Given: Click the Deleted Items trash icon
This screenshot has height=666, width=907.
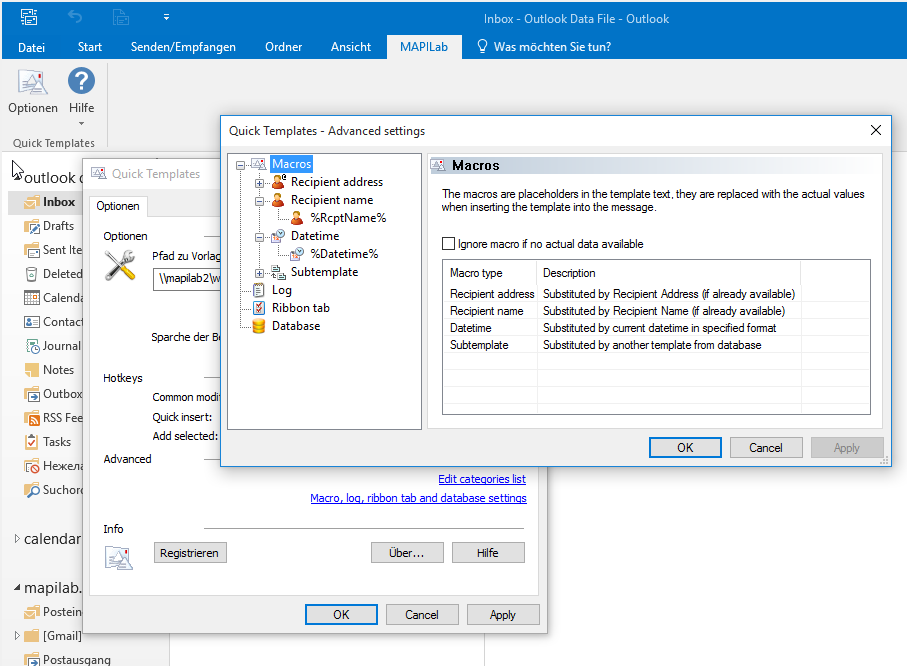Looking at the screenshot, I should [x=31, y=274].
